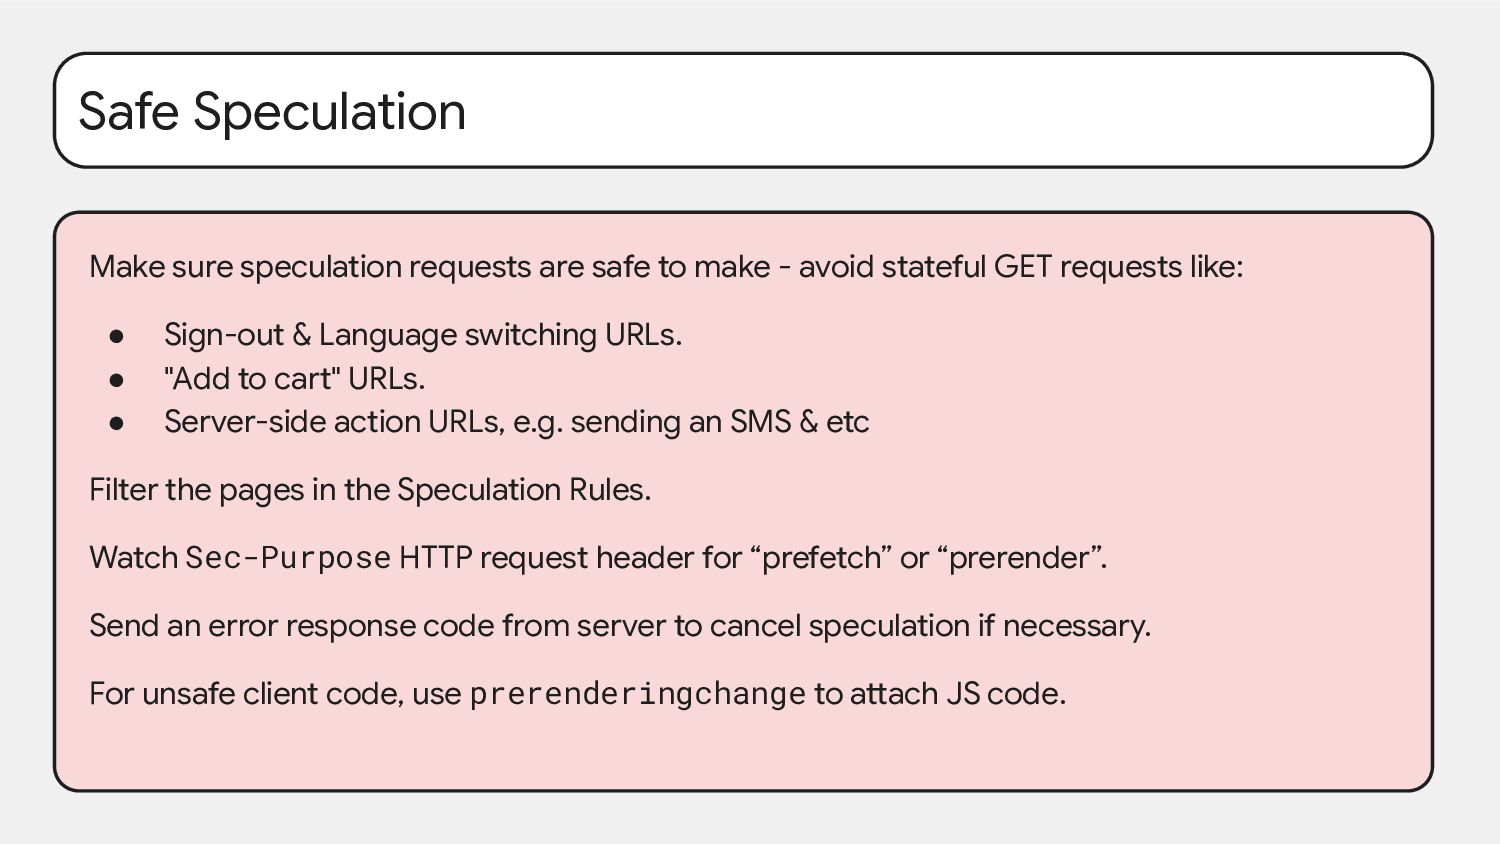Click the "Add to cart" URLs text

(295, 379)
